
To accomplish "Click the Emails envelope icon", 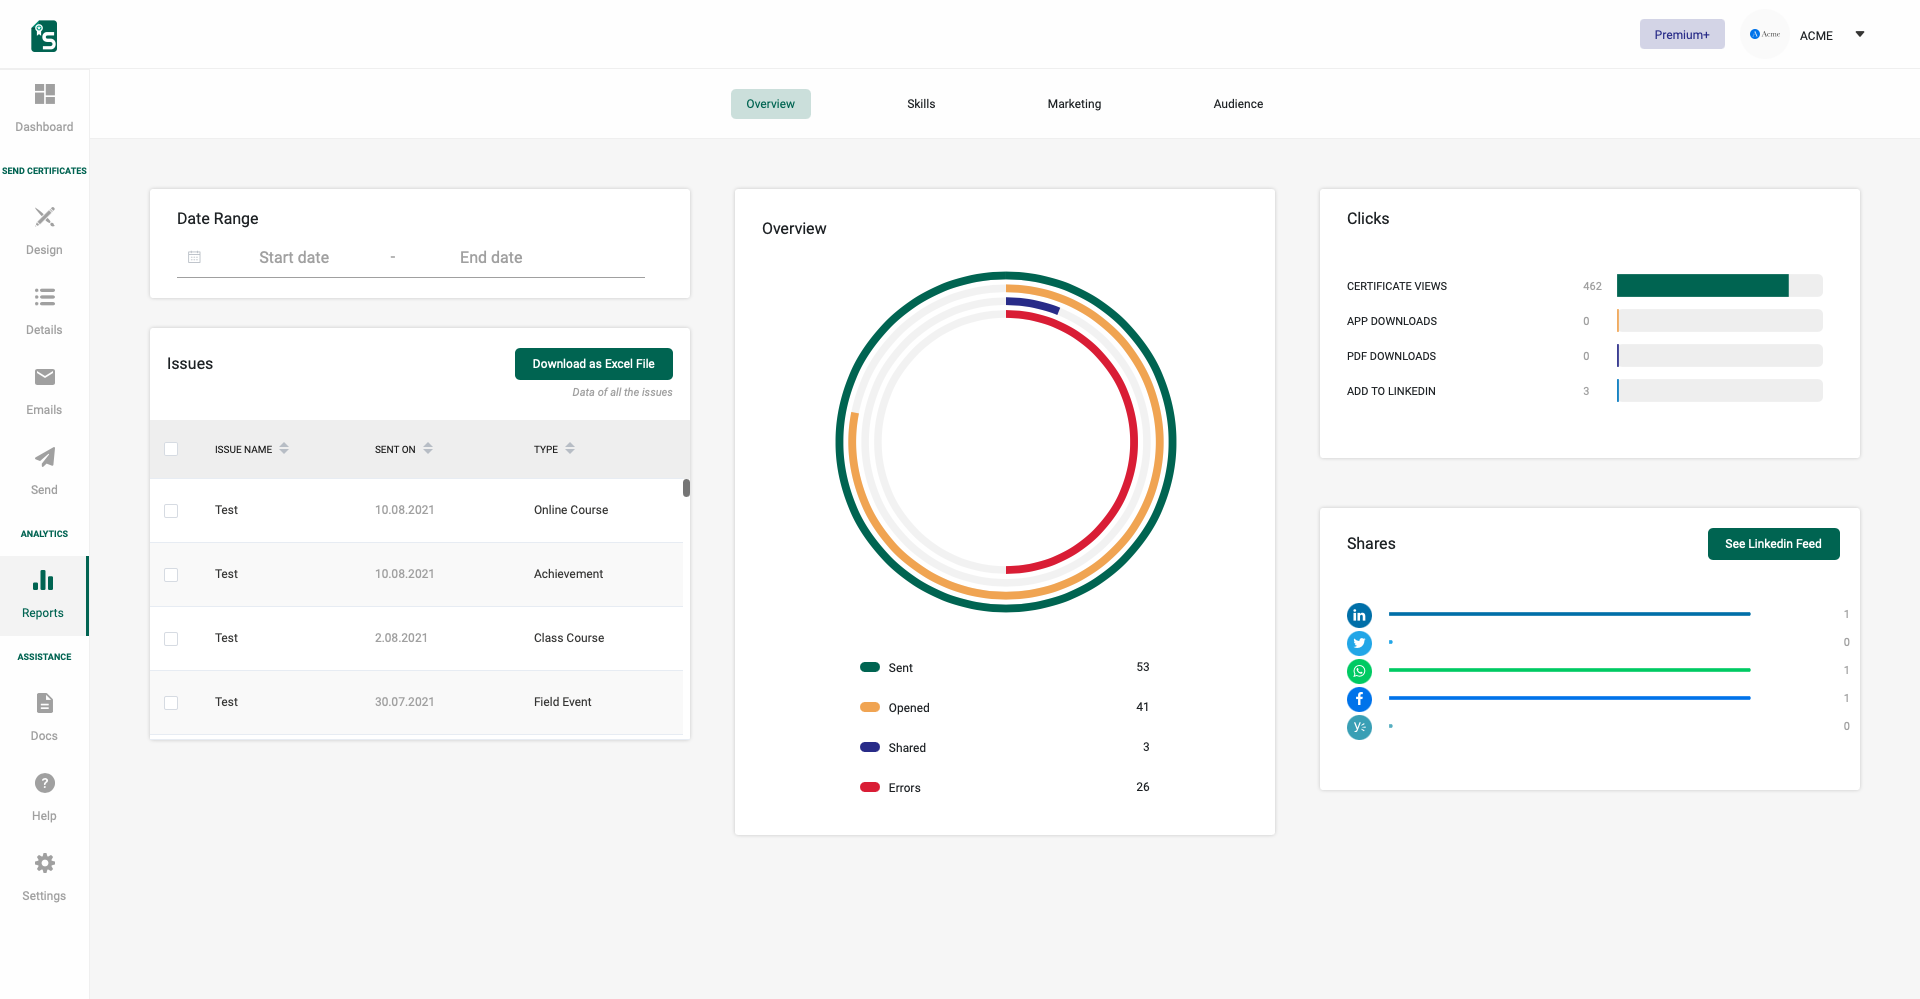I will pos(44,377).
